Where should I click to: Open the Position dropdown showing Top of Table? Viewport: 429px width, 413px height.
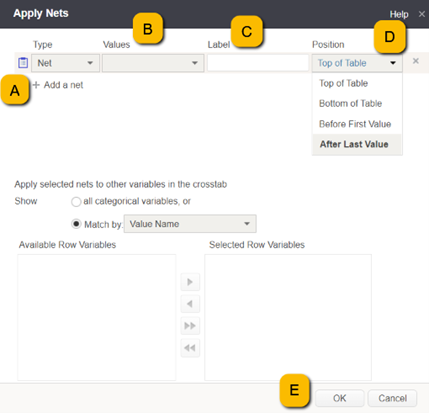(357, 63)
